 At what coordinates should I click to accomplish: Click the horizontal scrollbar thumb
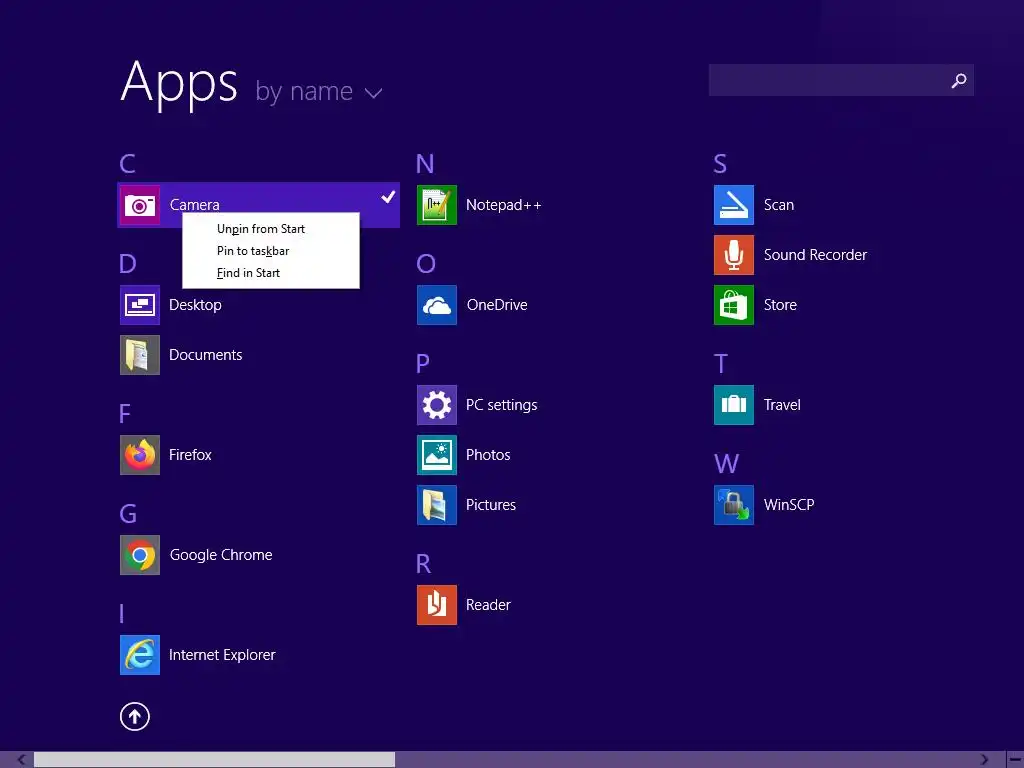[214, 760]
